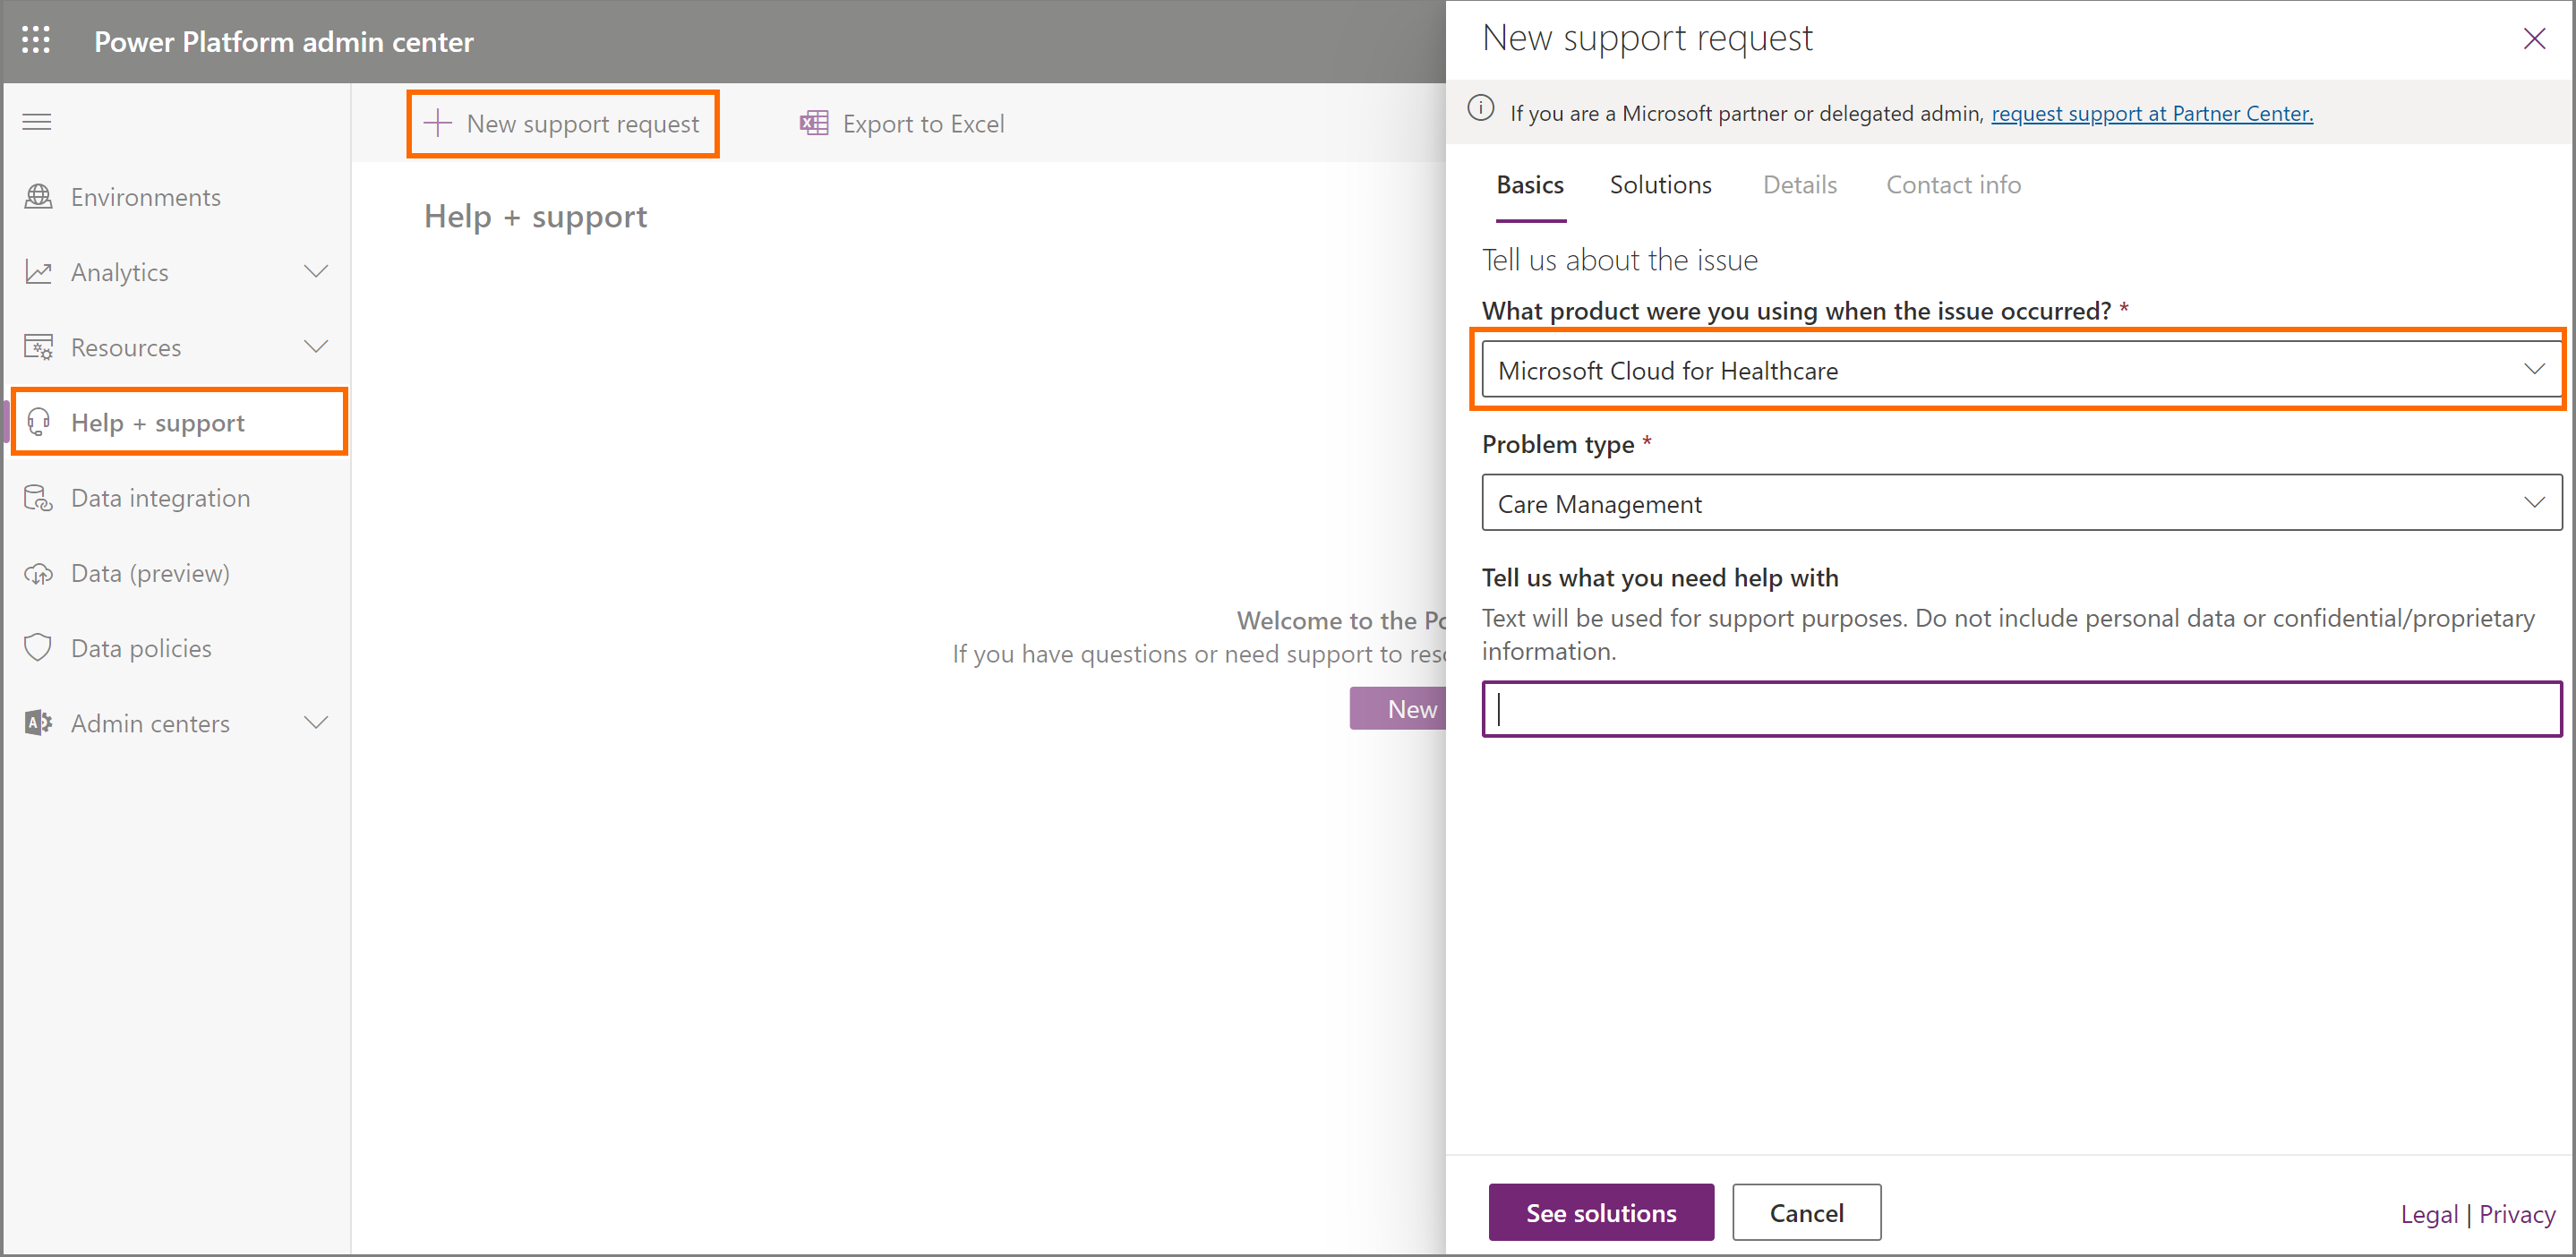
Task: Open request support at Partner Center link
Action: pyautogui.click(x=2151, y=114)
